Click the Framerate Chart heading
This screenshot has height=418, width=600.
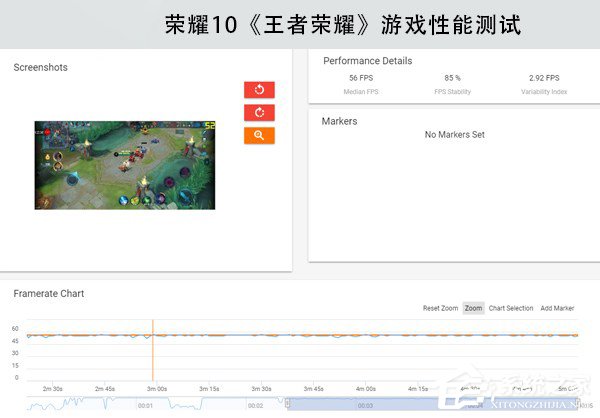point(49,294)
